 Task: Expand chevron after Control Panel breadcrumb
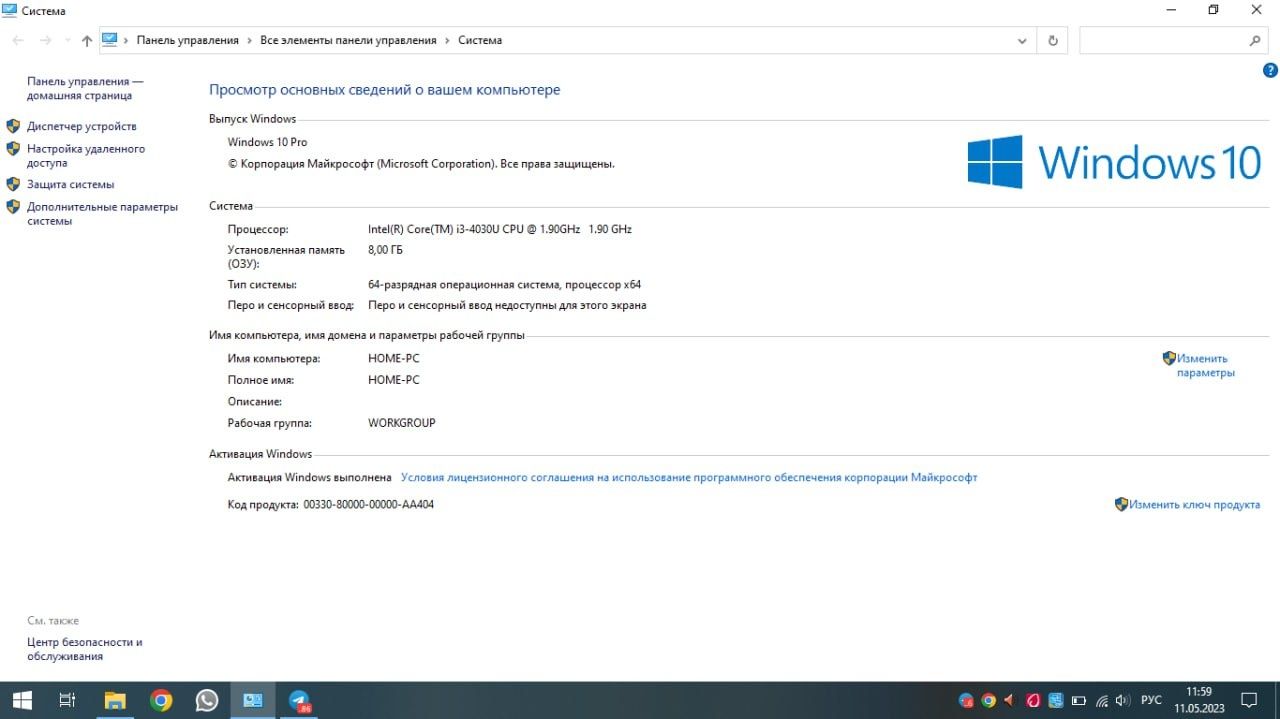tap(249, 41)
